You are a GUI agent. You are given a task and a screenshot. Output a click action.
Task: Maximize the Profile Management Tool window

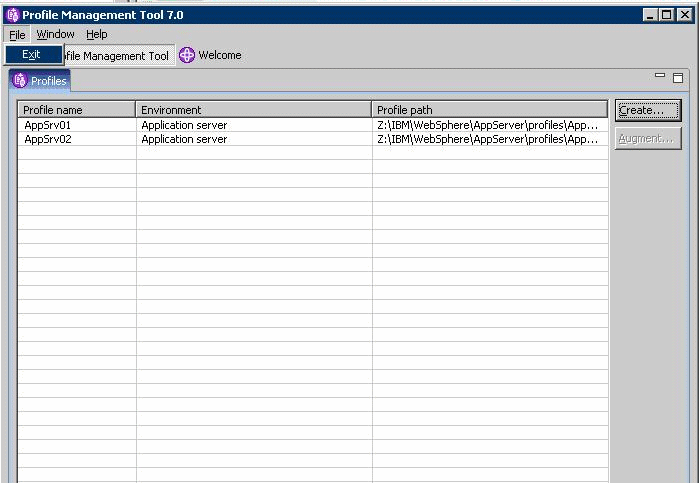(x=668, y=15)
